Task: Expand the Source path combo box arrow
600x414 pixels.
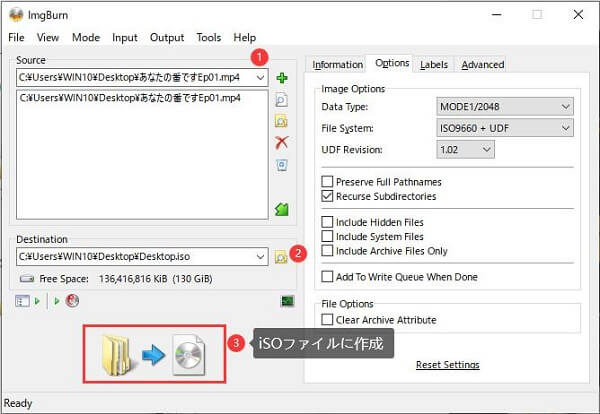Action: click(261, 78)
